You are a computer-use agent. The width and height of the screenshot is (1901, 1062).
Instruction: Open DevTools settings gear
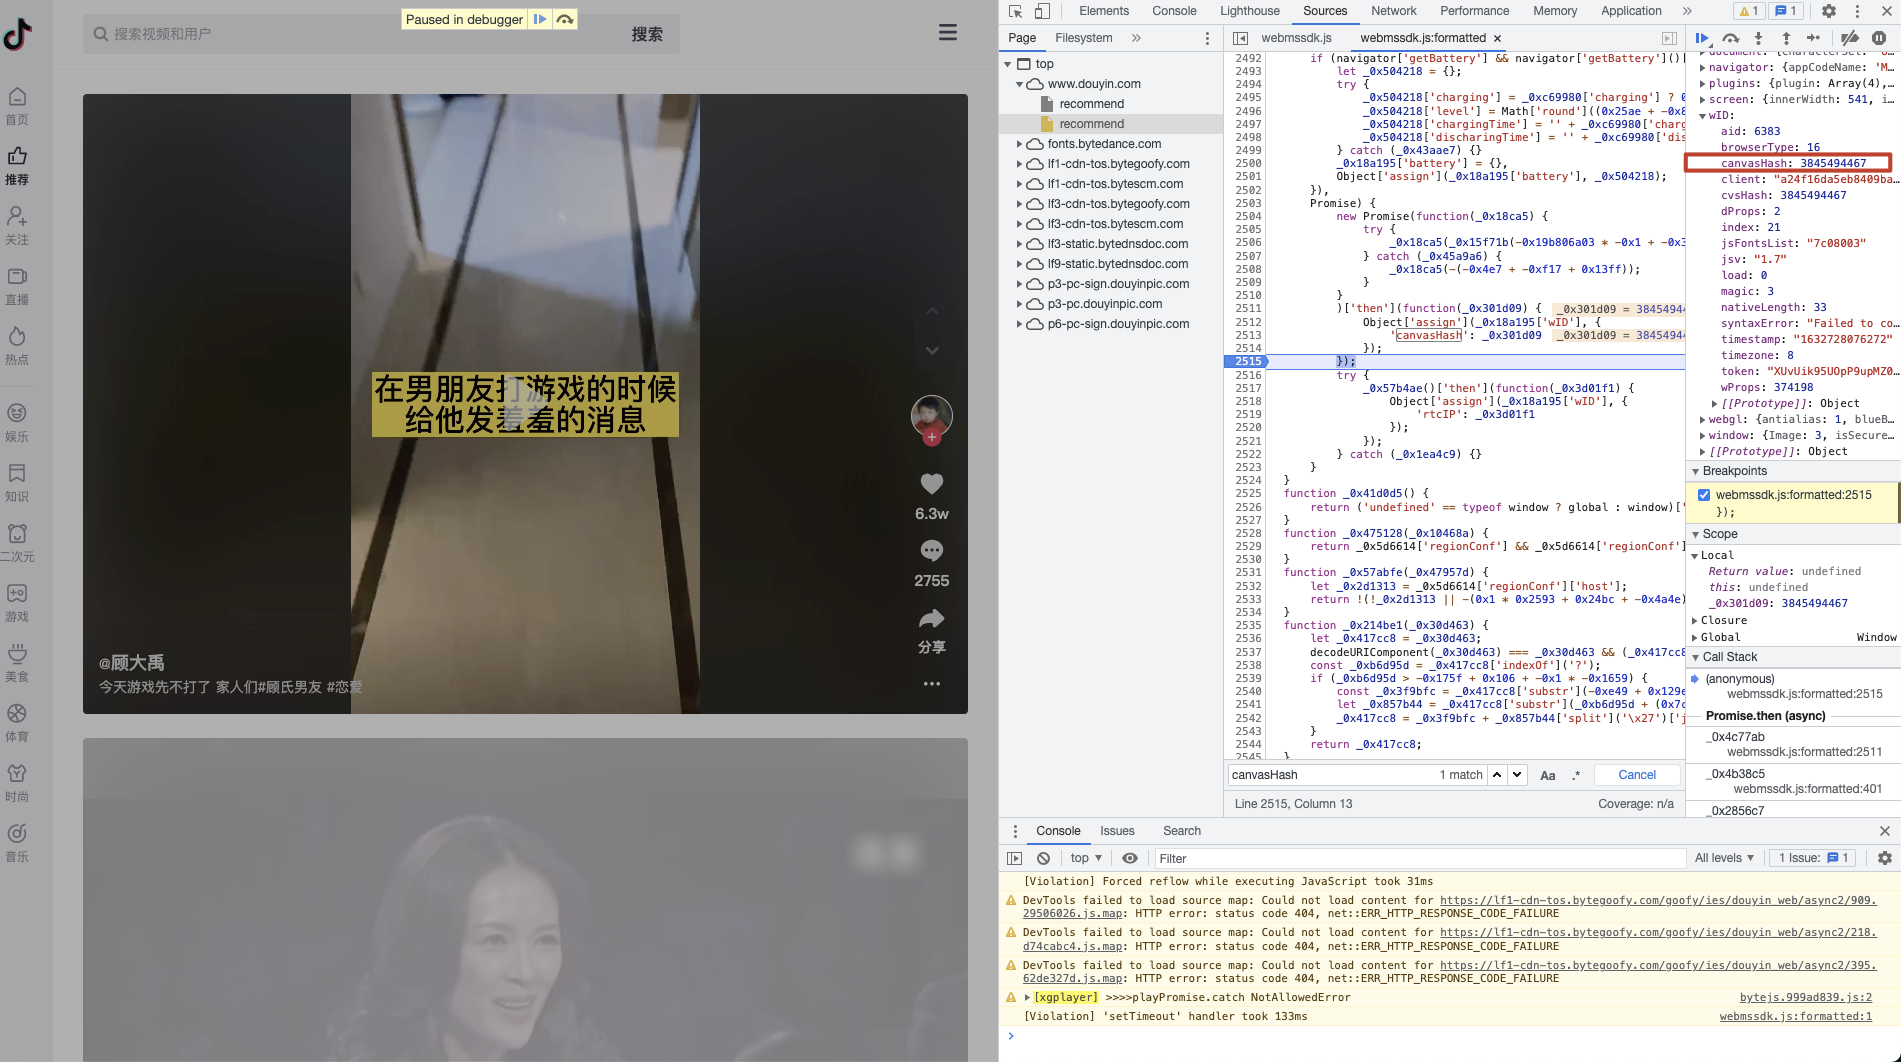pyautogui.click(x=1829, y=11)
